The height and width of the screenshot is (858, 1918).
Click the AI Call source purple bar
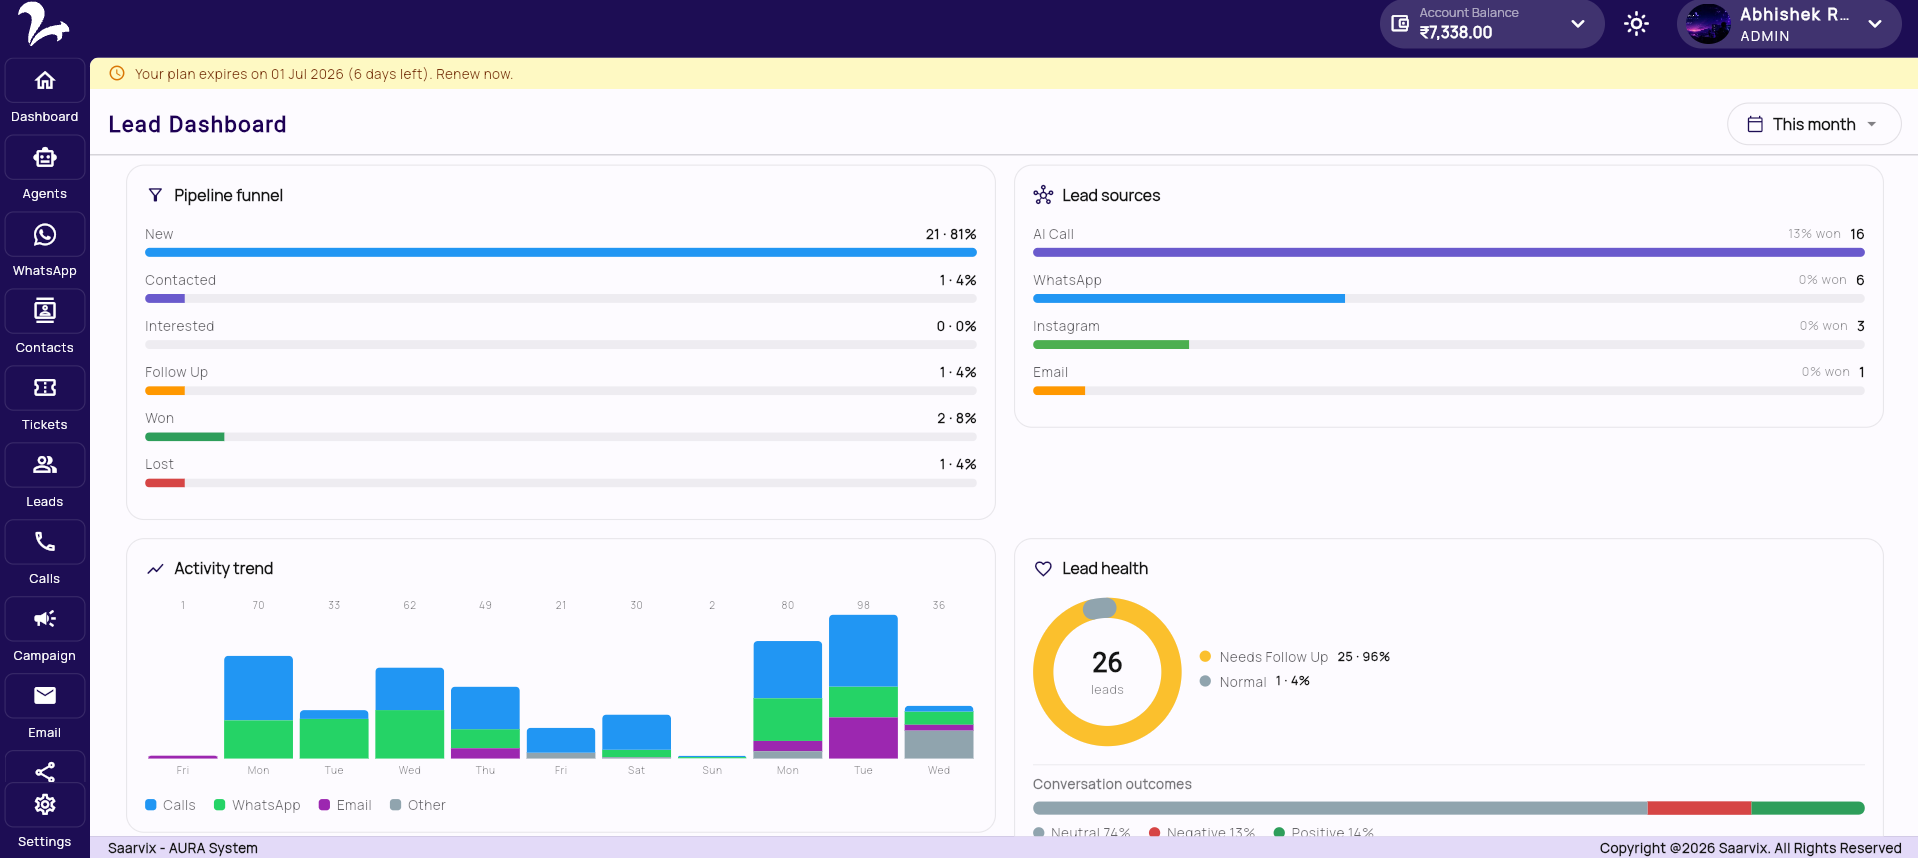click(x=1449, y=253)
